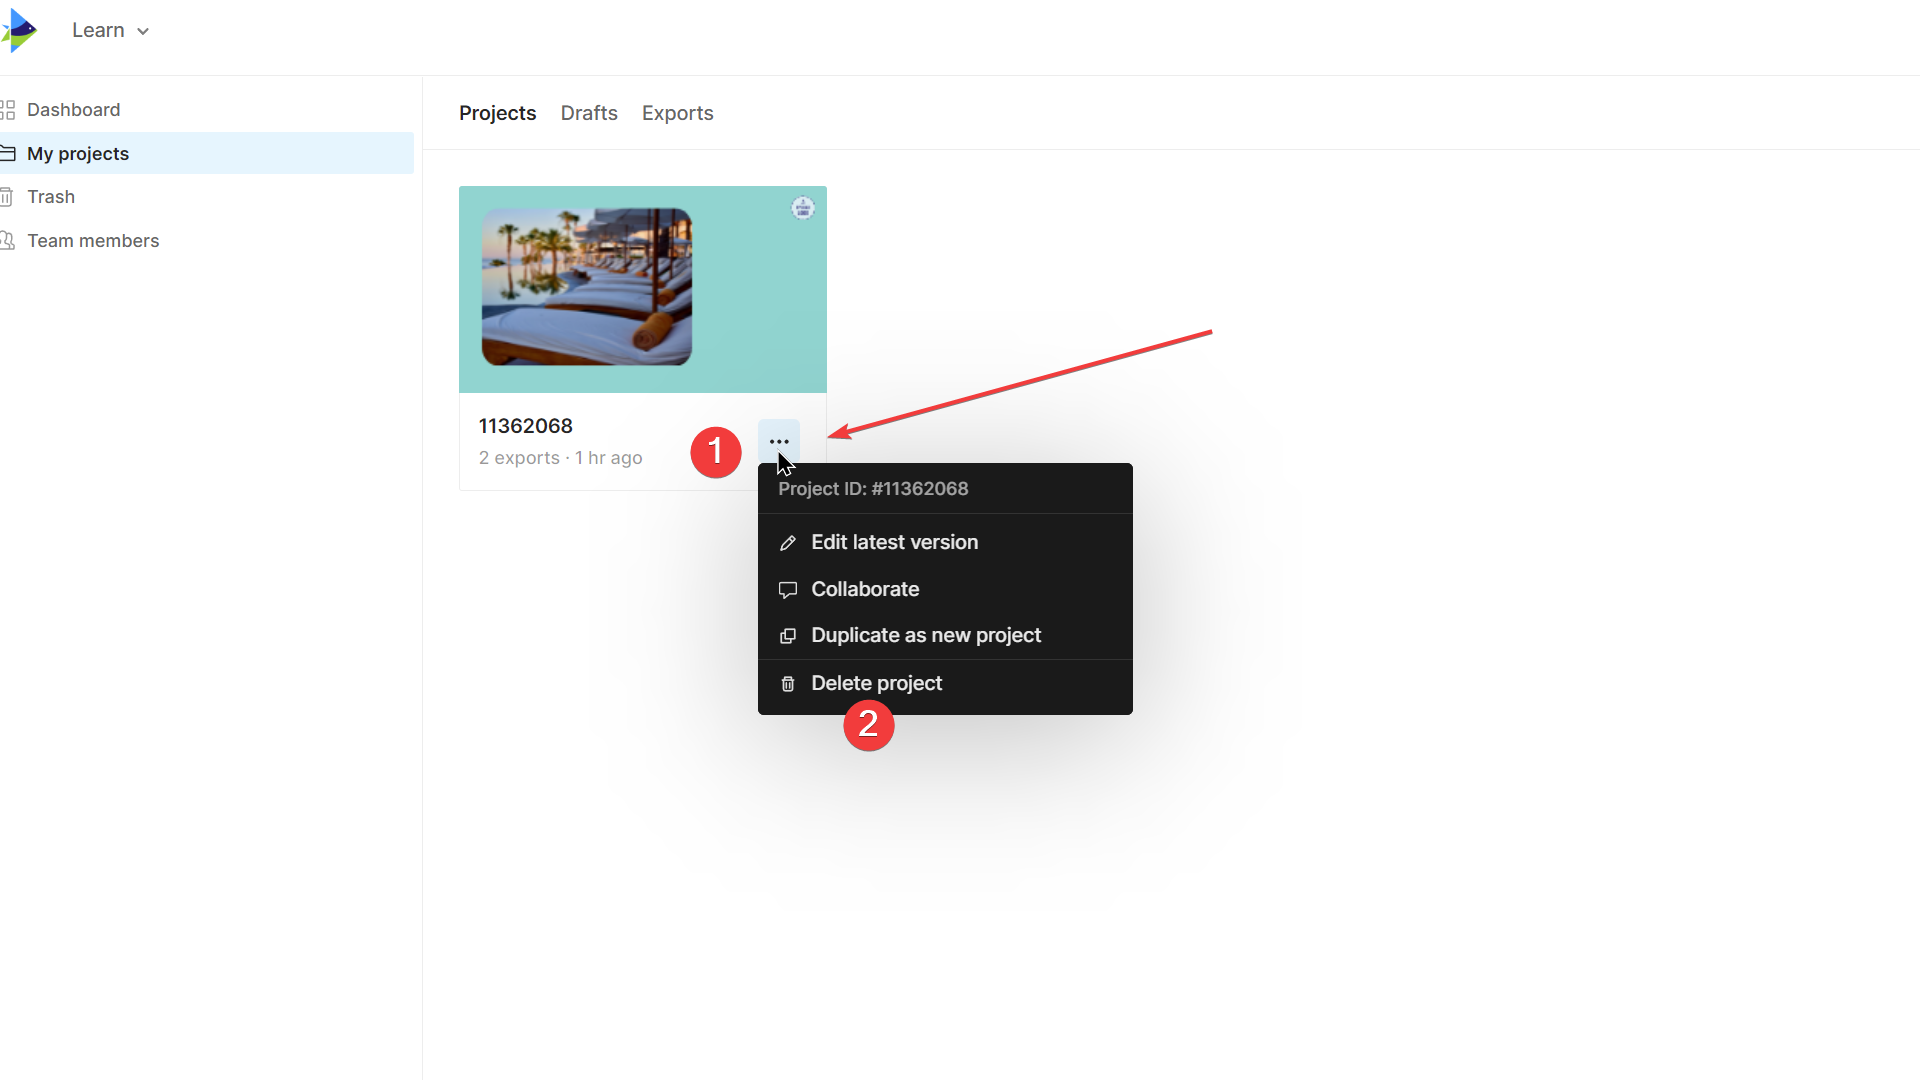This screenshot has height=1080, width=1920.
Task: Click the Dashboard grid icon
Action: click(8, 110)
